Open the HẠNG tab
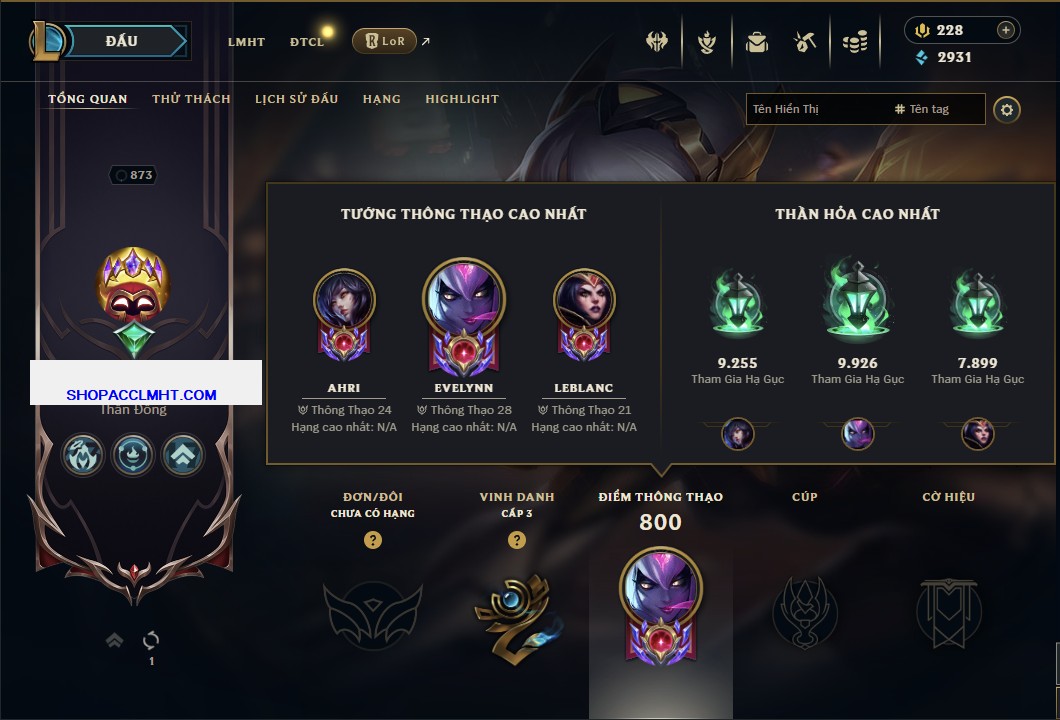 coord(381,99)
